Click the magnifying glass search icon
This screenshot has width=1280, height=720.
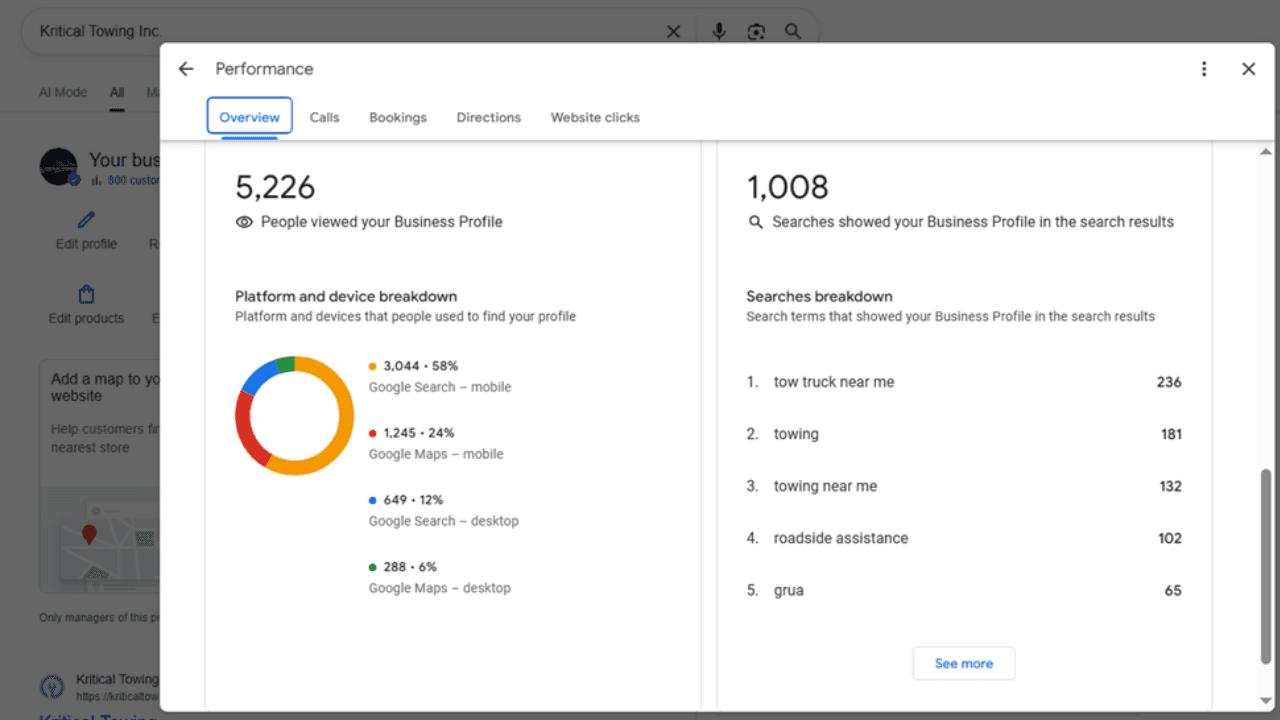[793, 32]
